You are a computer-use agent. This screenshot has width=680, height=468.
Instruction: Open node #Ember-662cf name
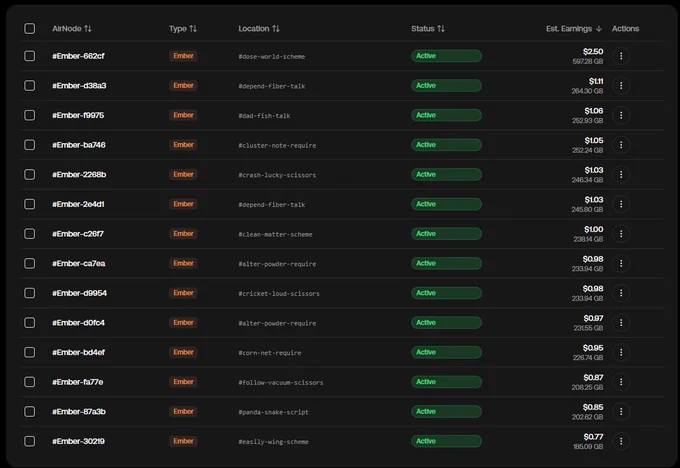[78, 56]
